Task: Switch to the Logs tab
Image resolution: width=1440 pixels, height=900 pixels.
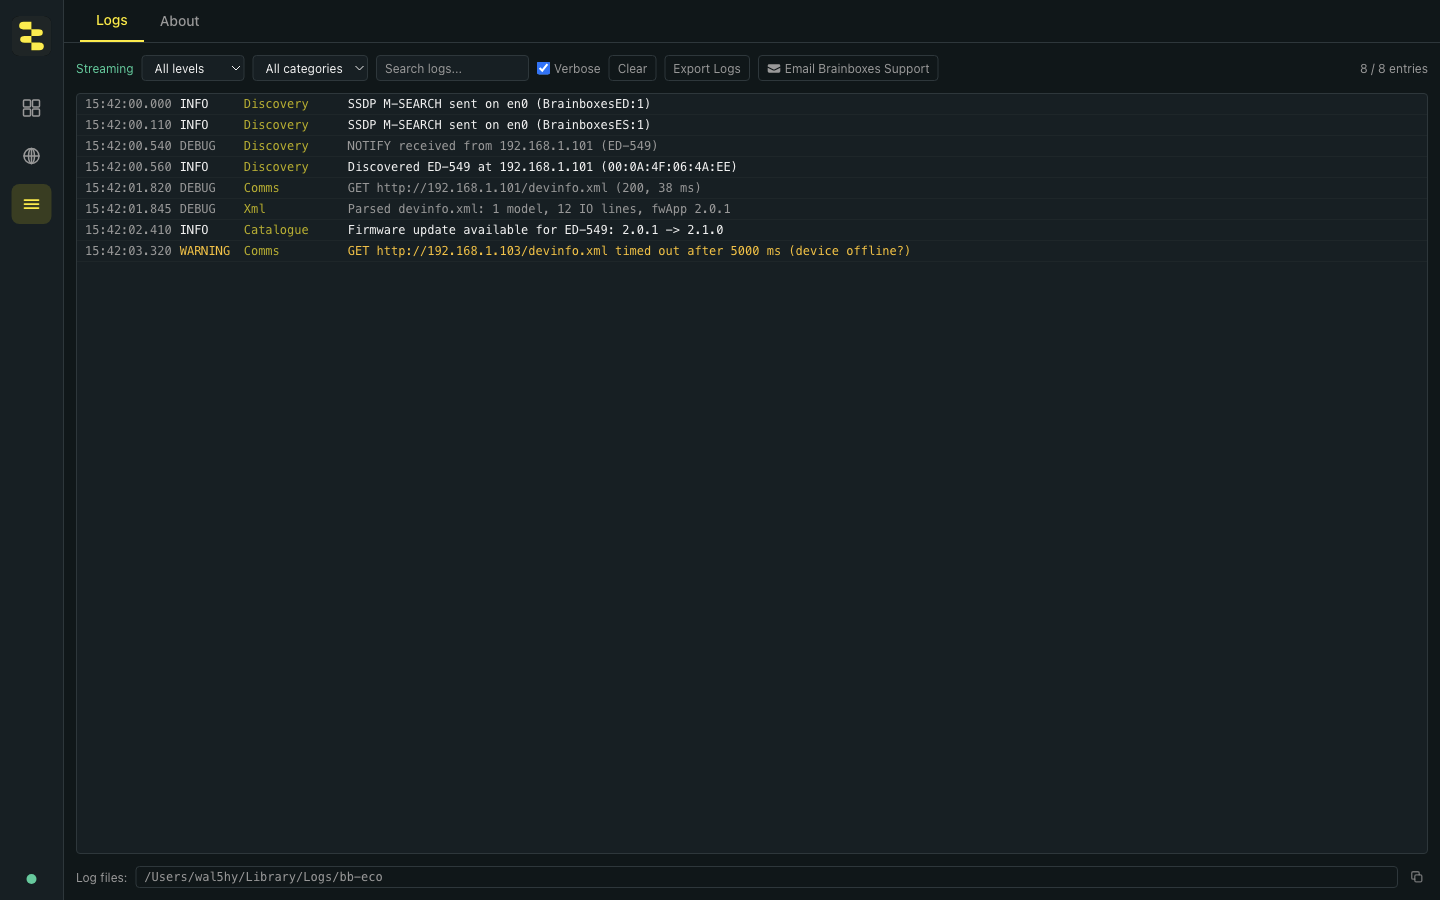Action: click(112, 20)
